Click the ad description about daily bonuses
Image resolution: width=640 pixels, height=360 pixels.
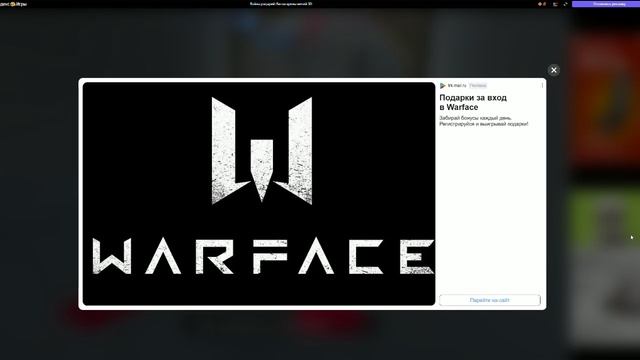(484, 121)
